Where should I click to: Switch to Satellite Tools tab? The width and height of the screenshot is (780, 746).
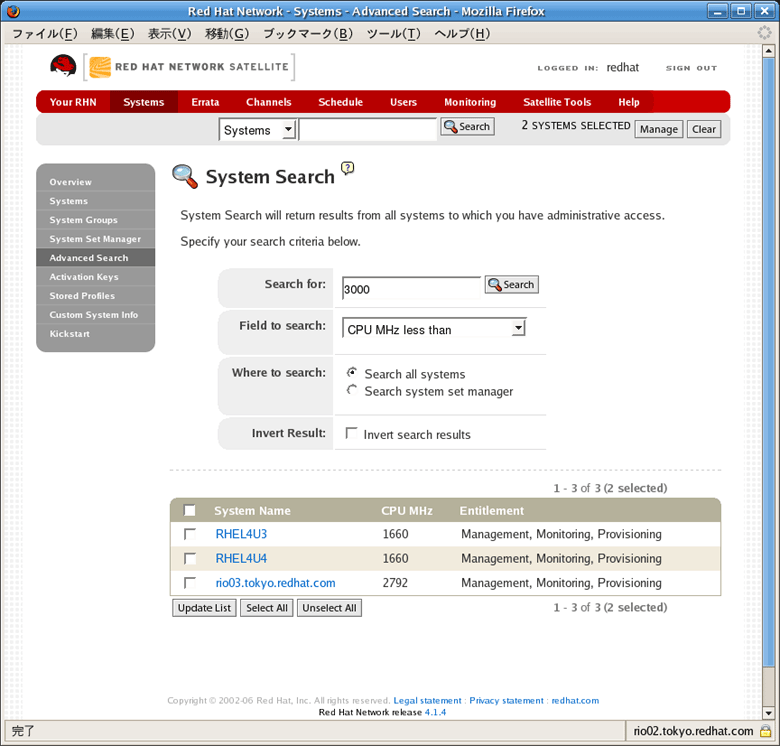point(557,102)
